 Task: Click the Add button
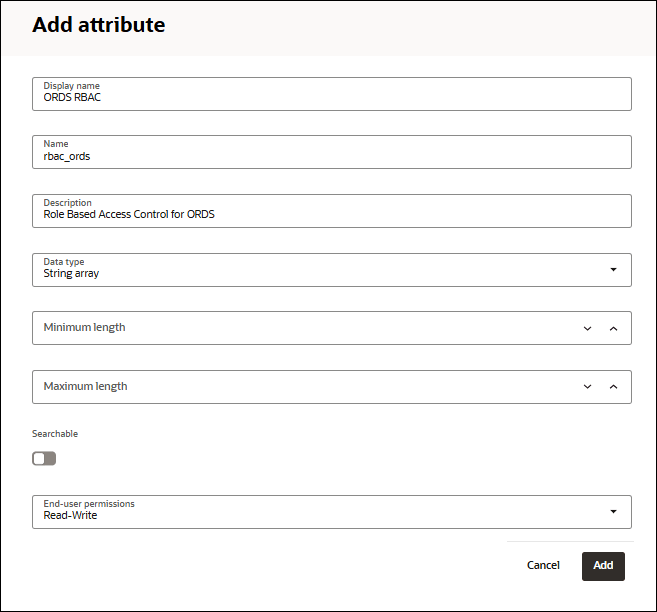(x=603, y=566)
